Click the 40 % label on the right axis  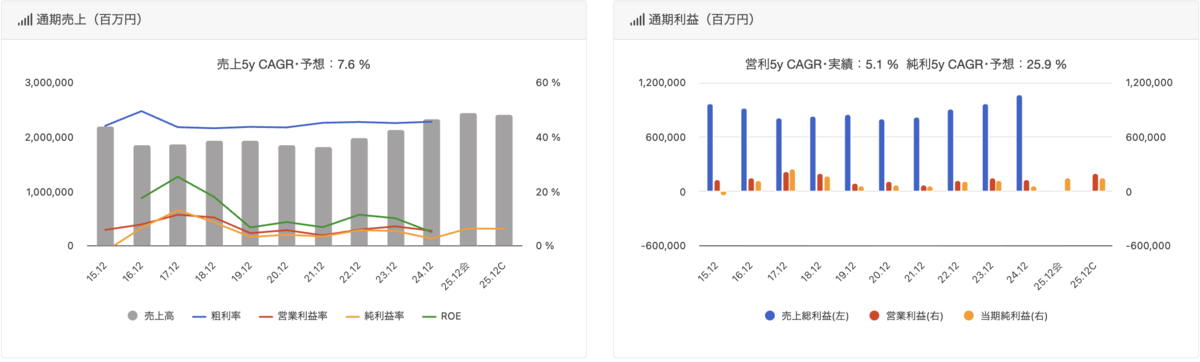548,137
